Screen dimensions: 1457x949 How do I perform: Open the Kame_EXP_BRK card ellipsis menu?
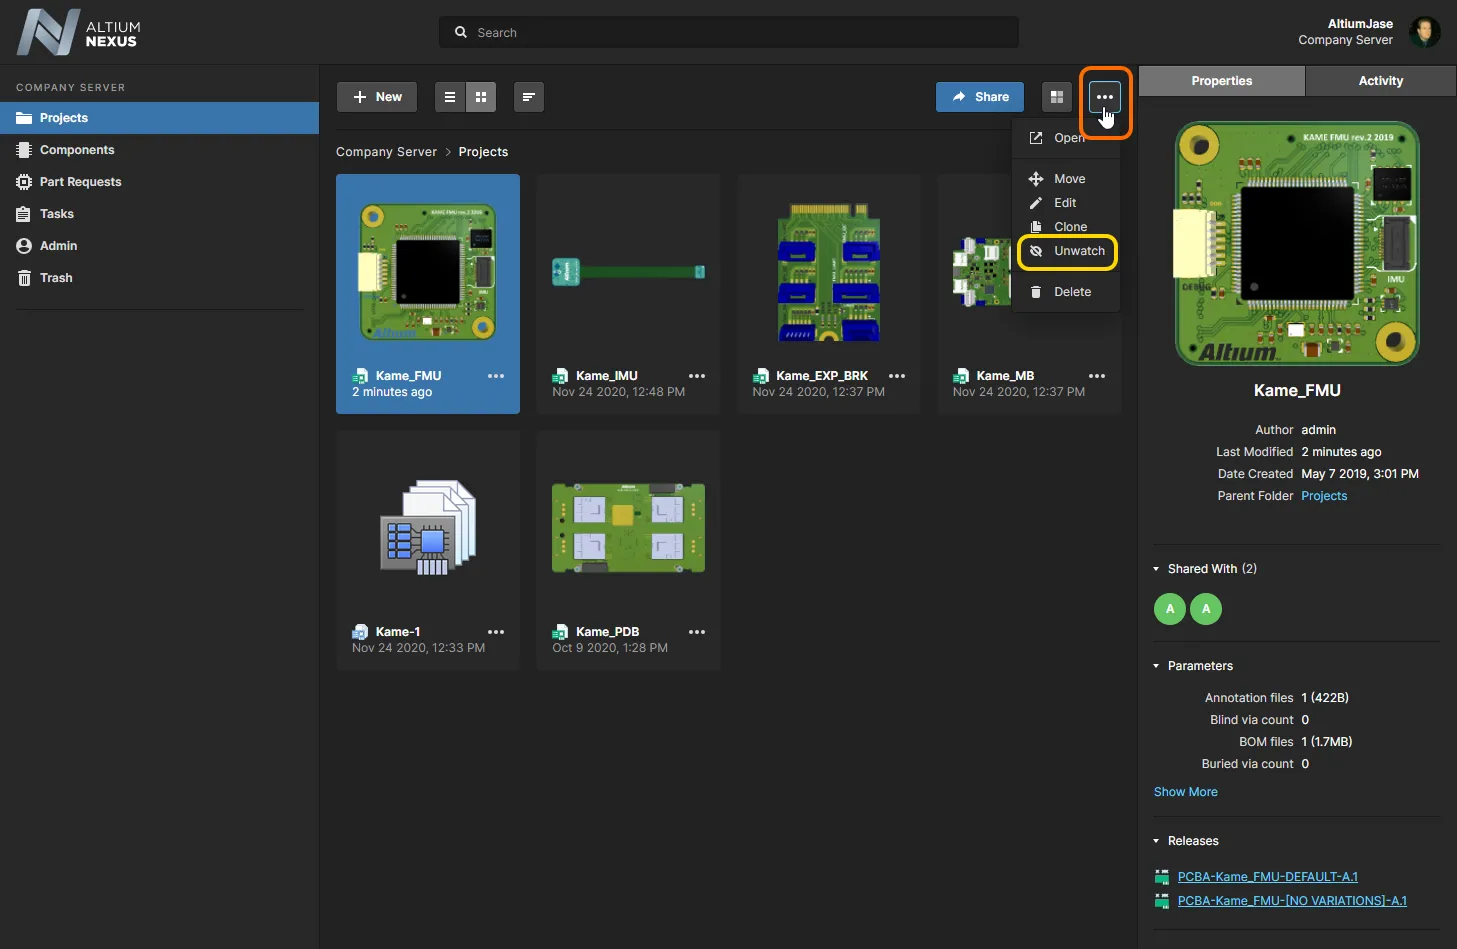click(x=897, y=376)
